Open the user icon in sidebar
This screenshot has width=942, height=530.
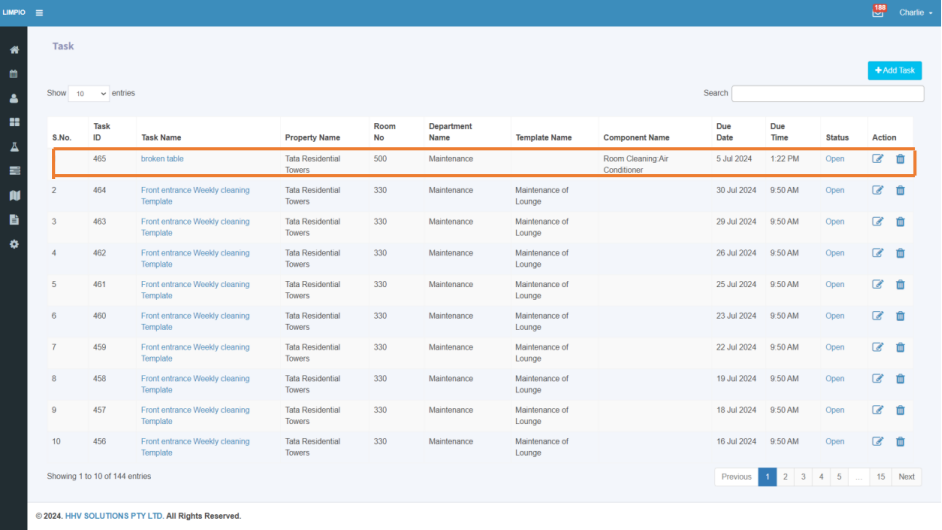coord(14,99)
